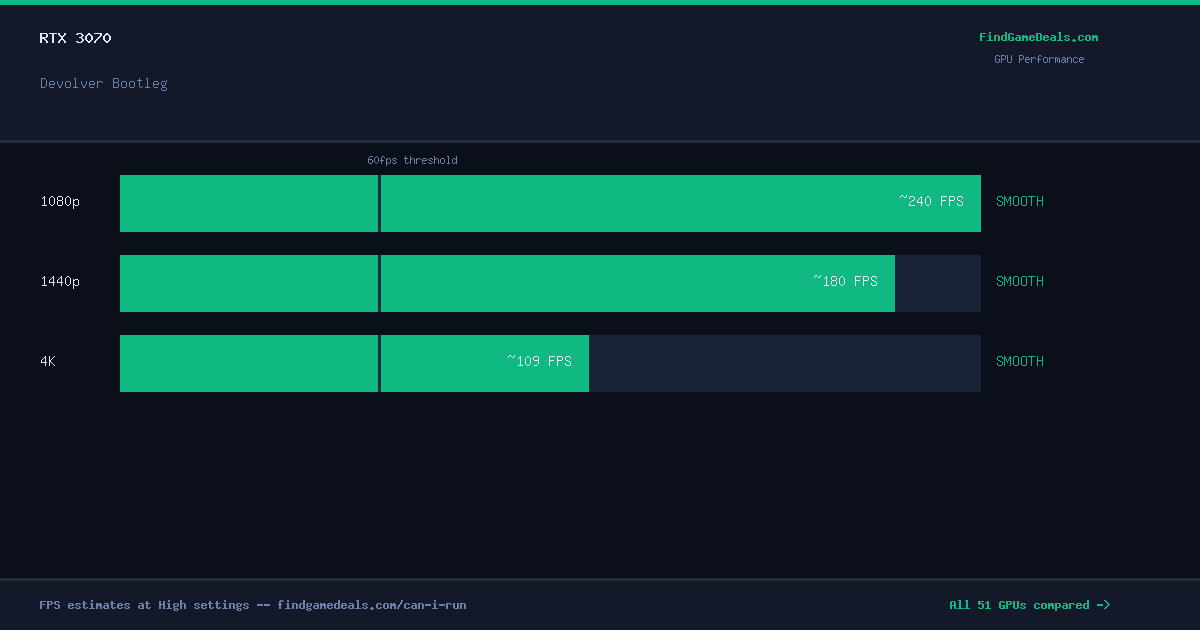Open the FindGameDeals.com link
Viewport: 1200px width, 630px height.
pyautogui.click(x=1038, y=37)
